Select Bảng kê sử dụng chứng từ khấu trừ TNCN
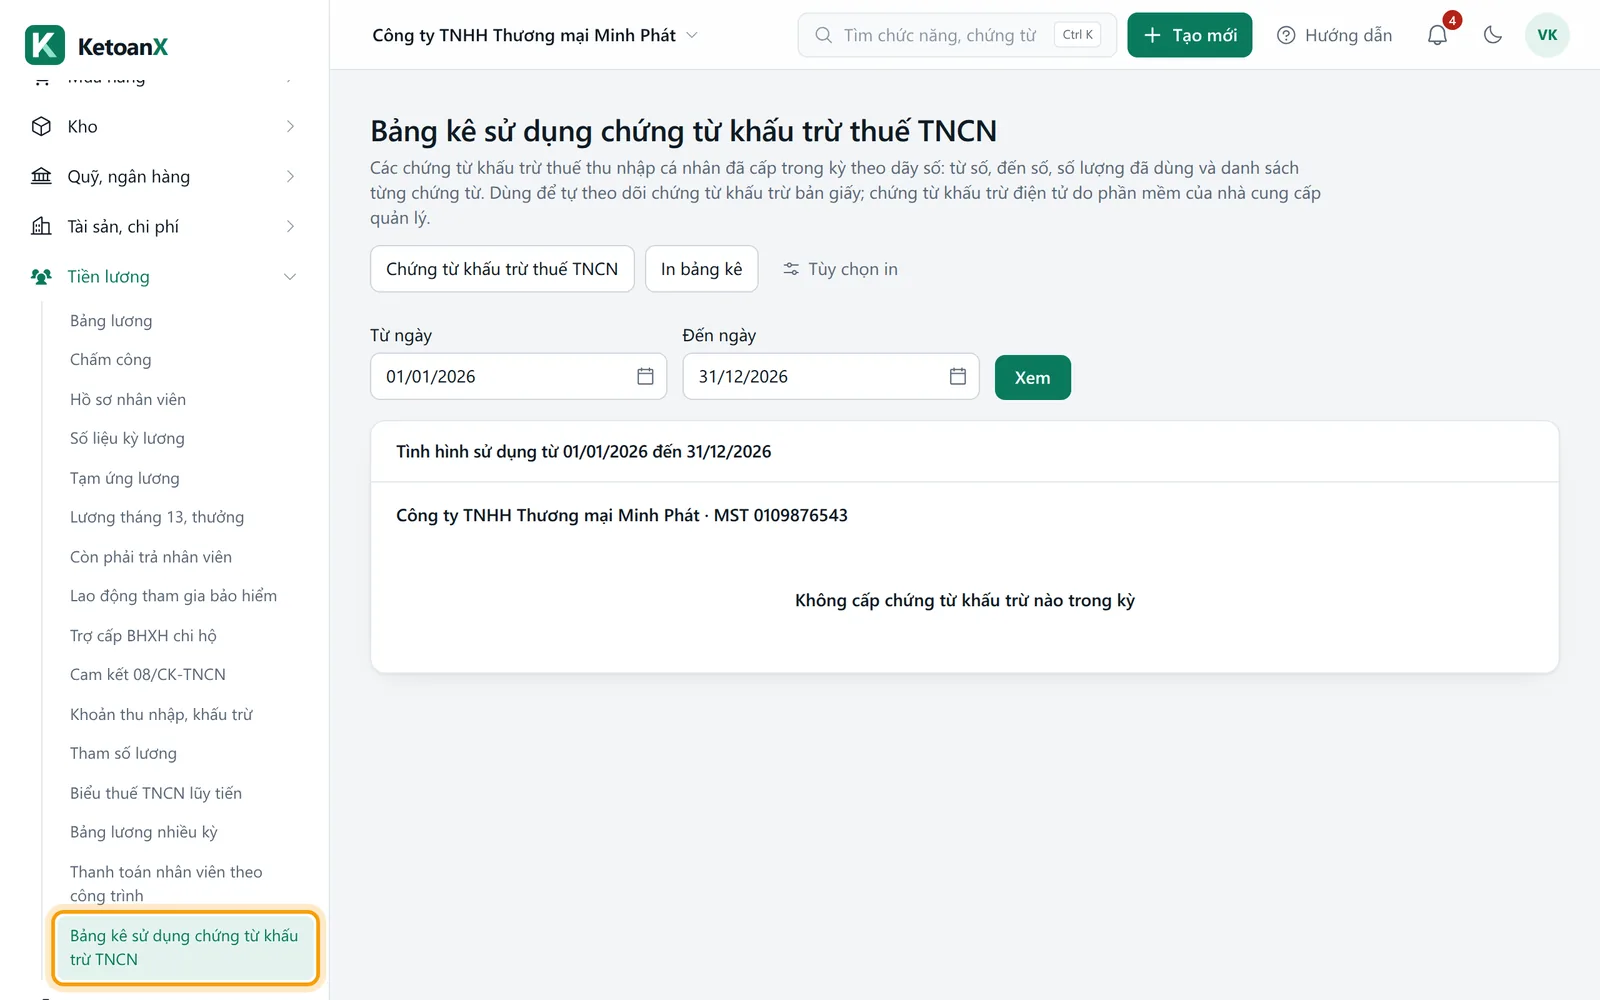This screenshot has width=1600, height=1000. pyautogui.click(x=185, y=947)
